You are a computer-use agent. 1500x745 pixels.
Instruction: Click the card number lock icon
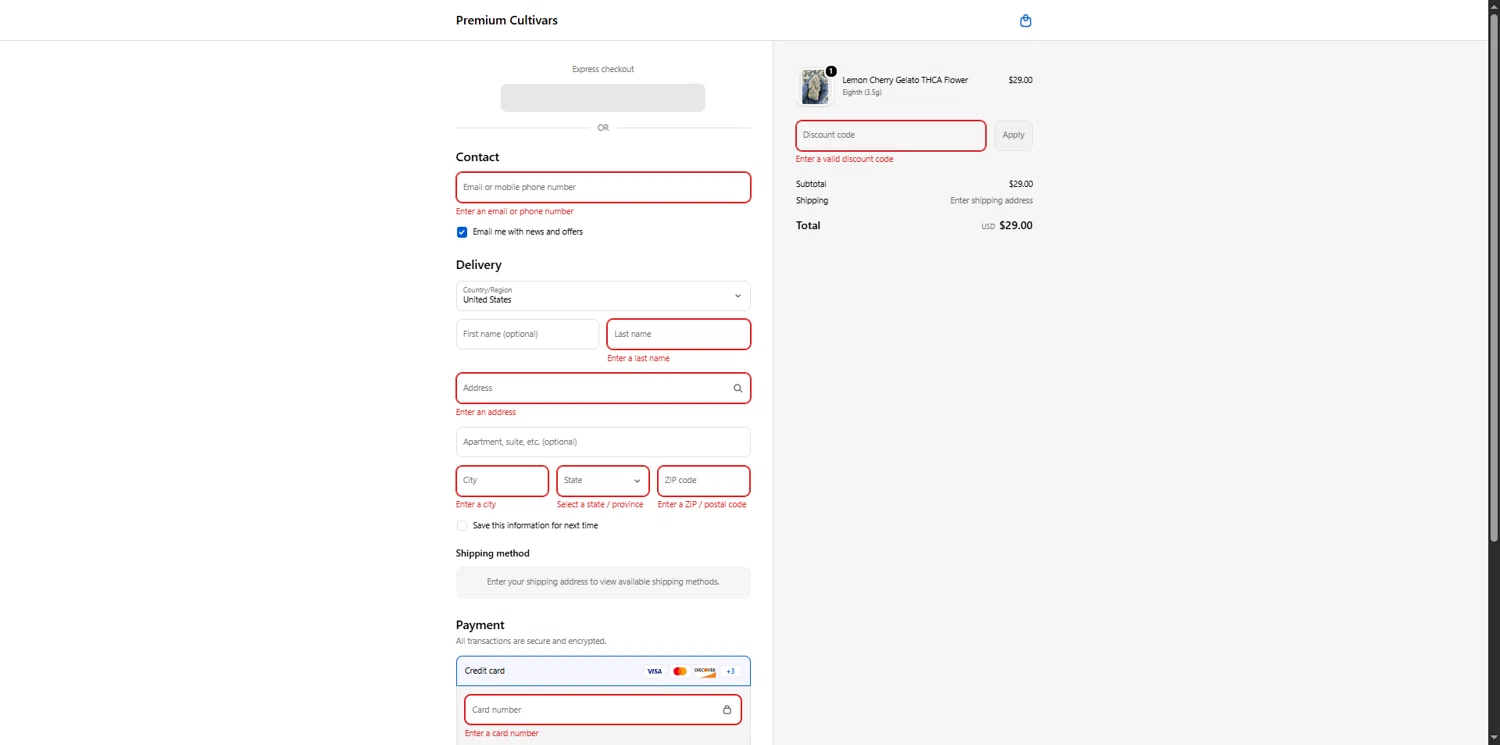pos(727,710)
